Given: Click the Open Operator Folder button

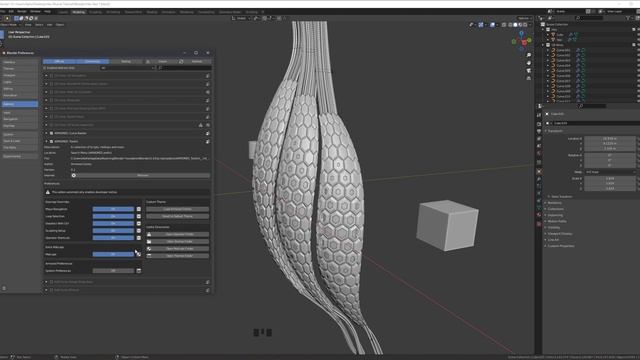Looking at the screenshot, I should pyautogui.click(x=180, y=234).
